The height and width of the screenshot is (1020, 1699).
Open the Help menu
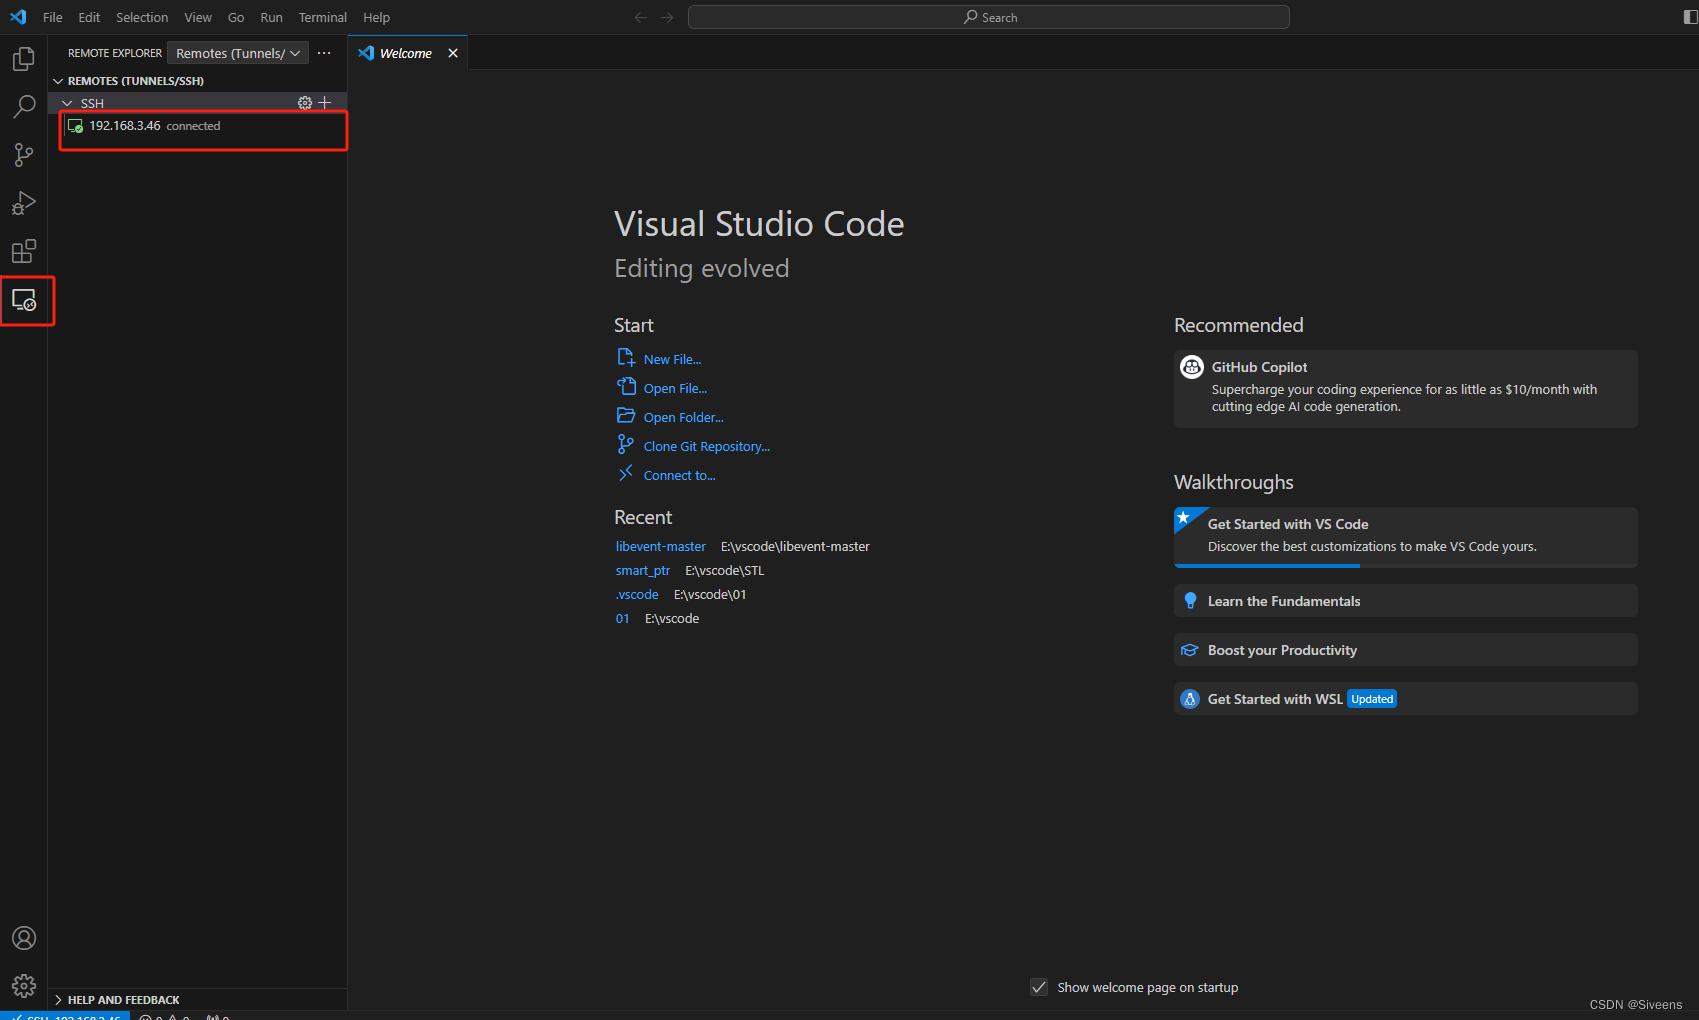pos(376,17)
